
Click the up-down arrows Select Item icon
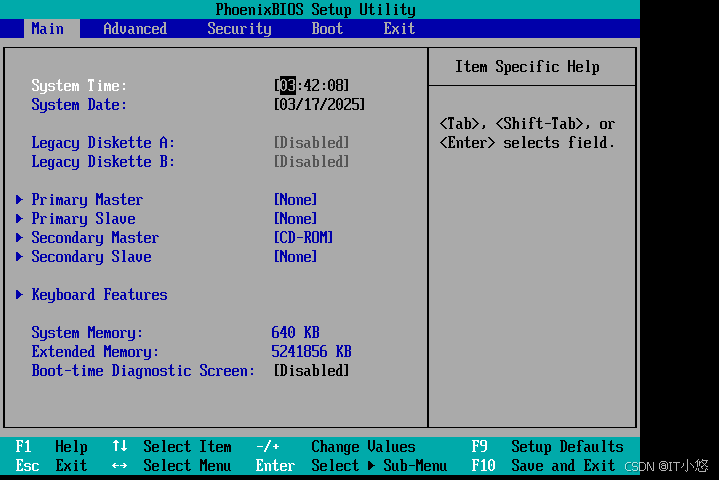click(120, 446)
